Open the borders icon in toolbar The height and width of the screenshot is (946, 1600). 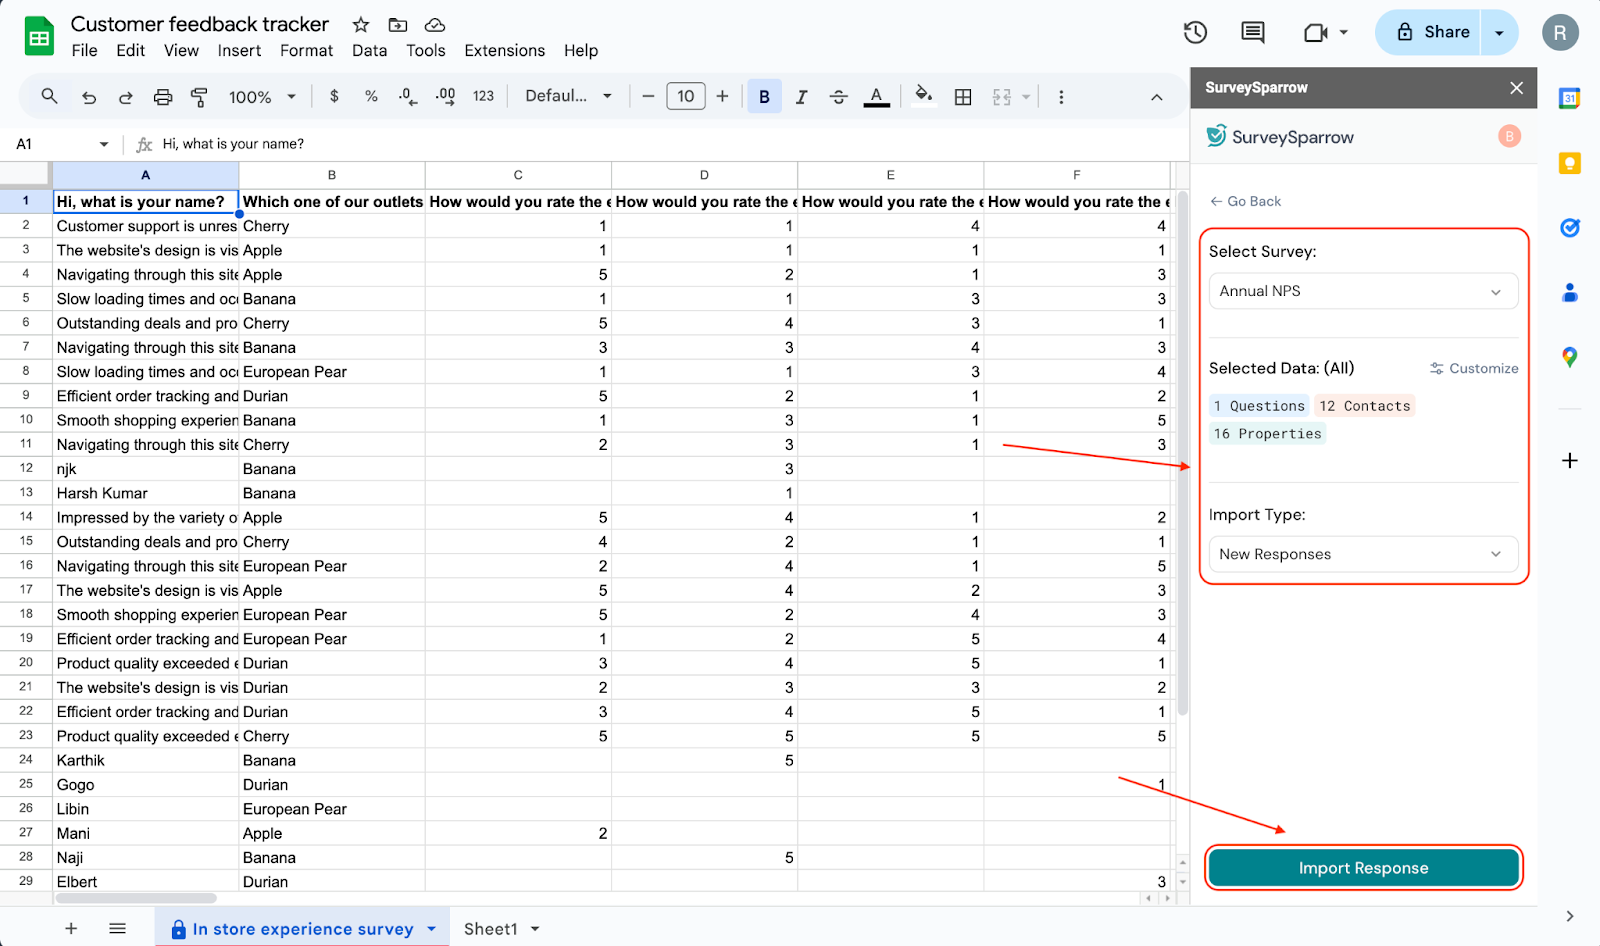pos(963,97)
